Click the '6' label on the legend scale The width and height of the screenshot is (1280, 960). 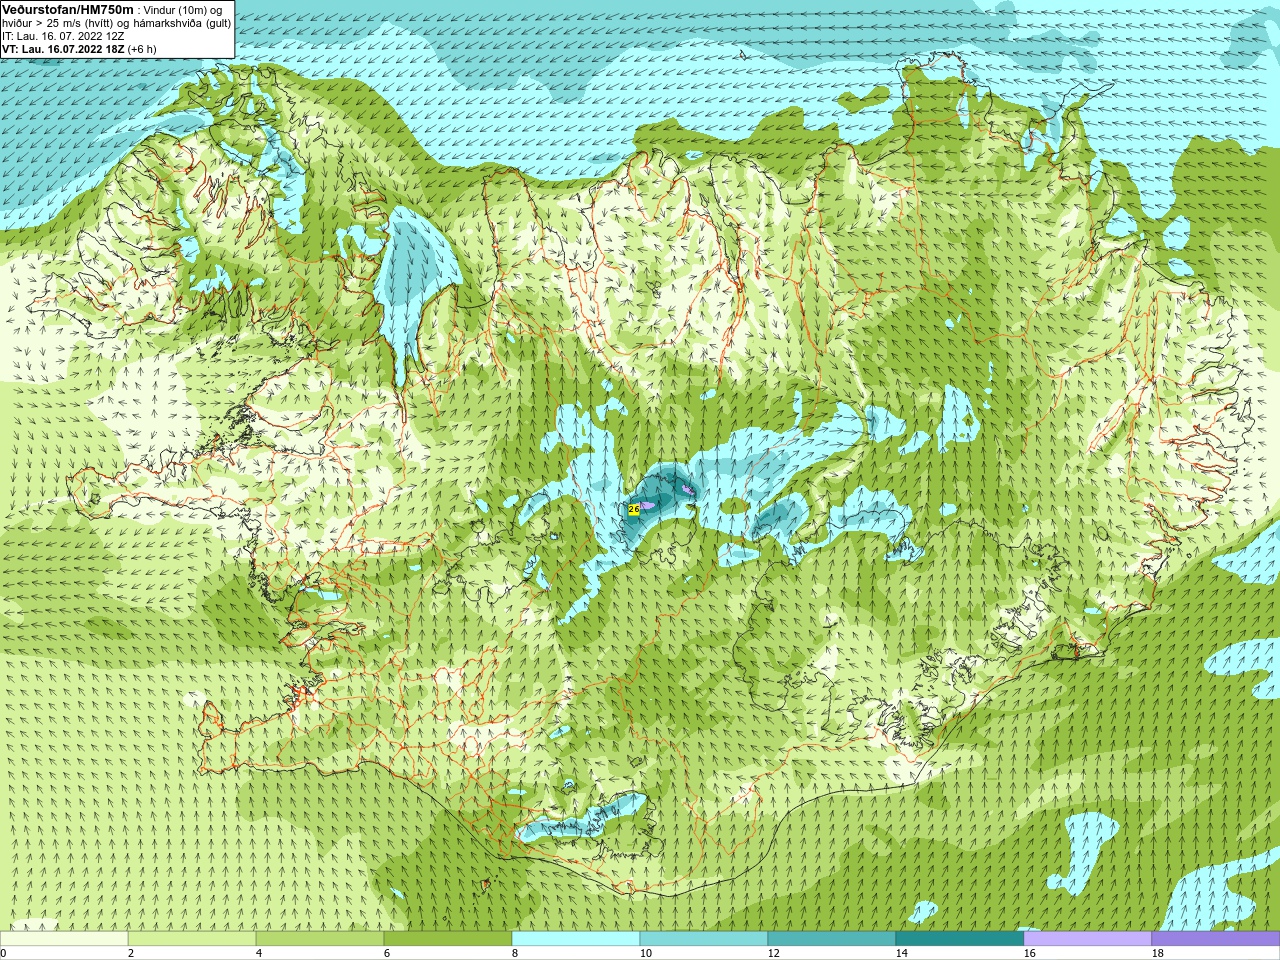tap(387, 953)
